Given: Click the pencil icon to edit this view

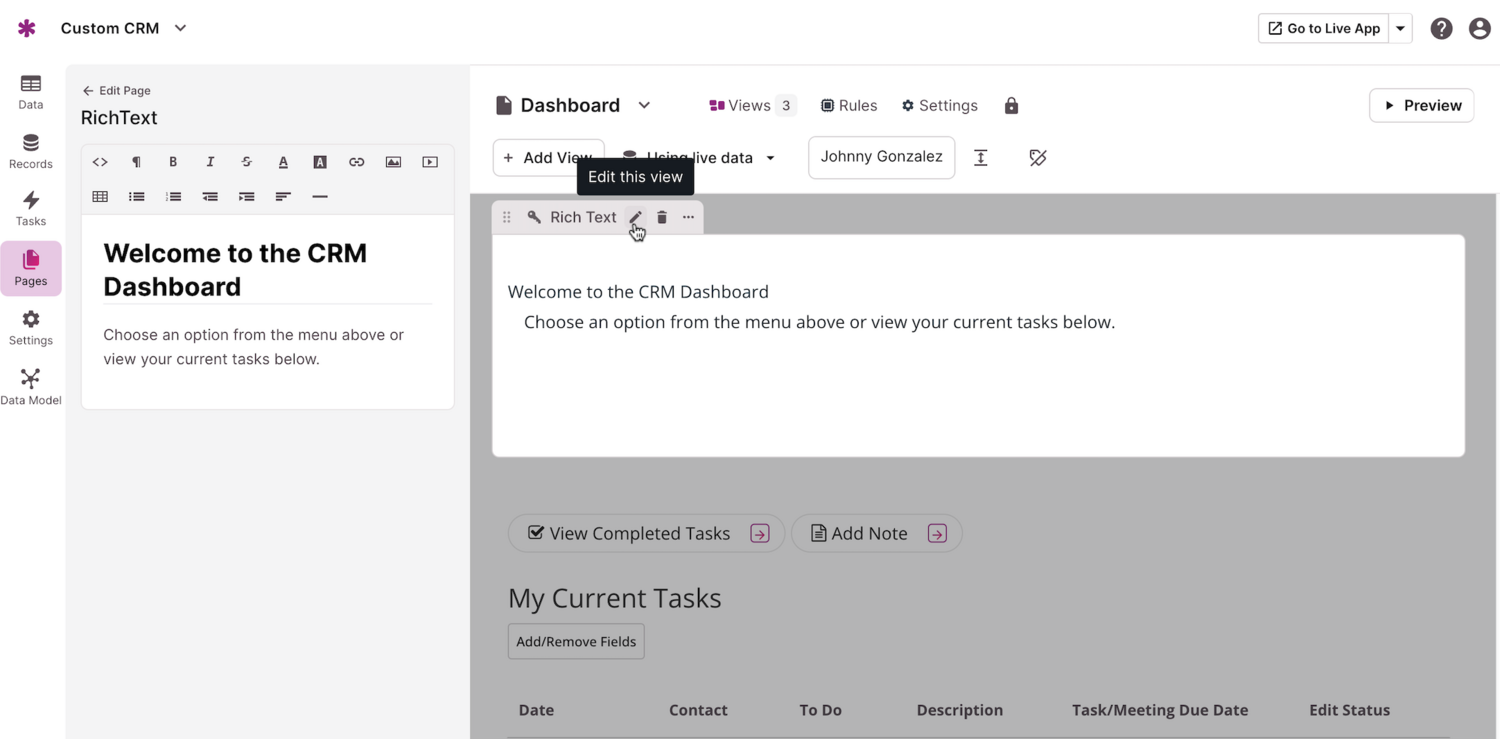Looking at the screenshot, I should tap(635, 217).
